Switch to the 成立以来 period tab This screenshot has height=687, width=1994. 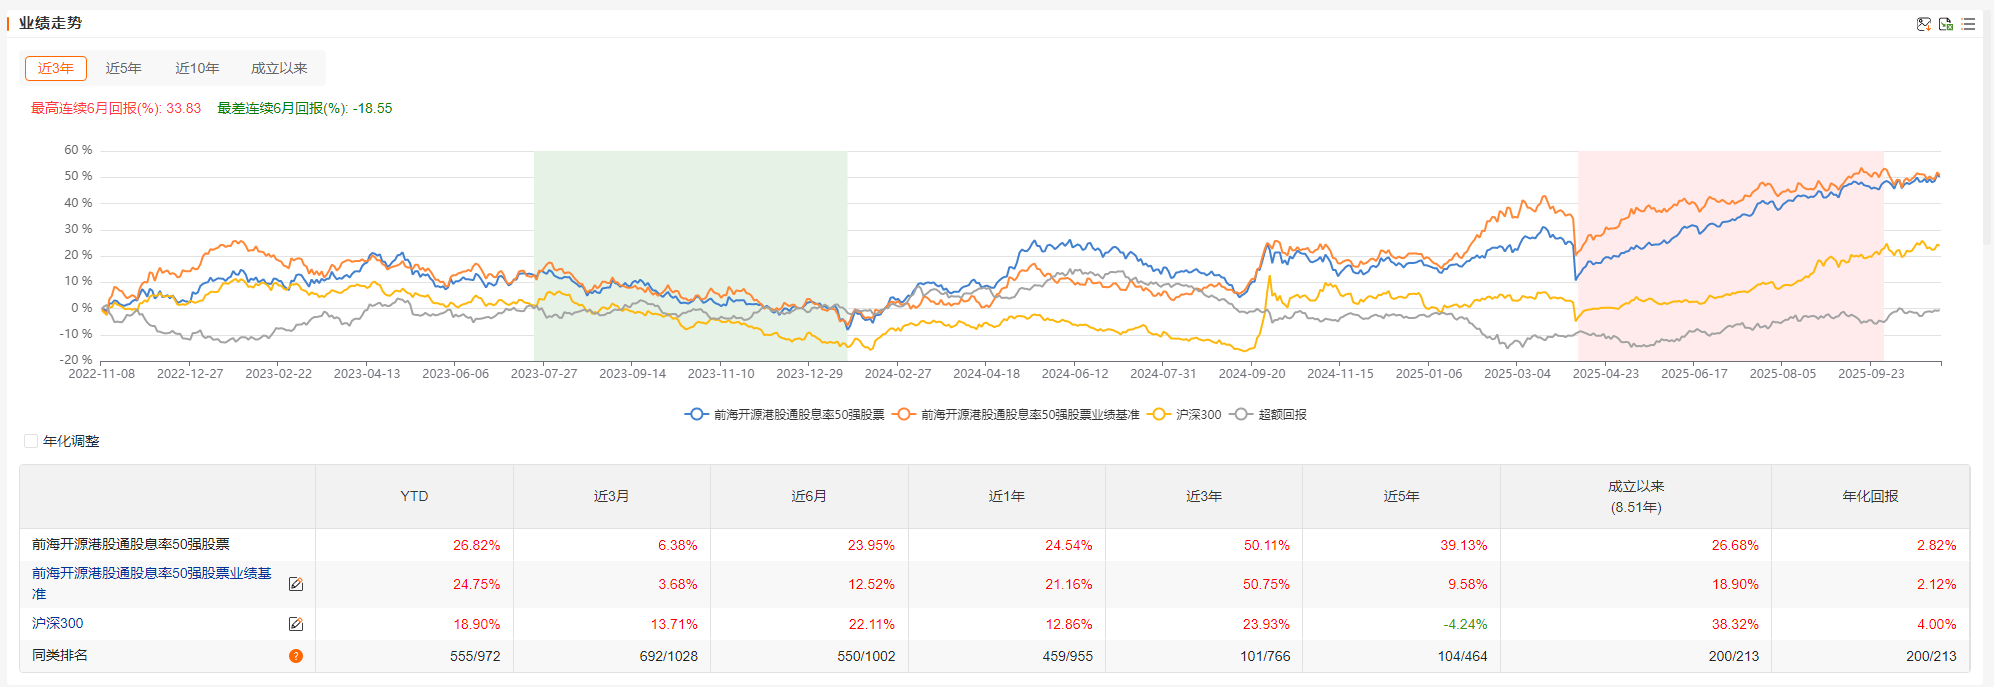279,68
